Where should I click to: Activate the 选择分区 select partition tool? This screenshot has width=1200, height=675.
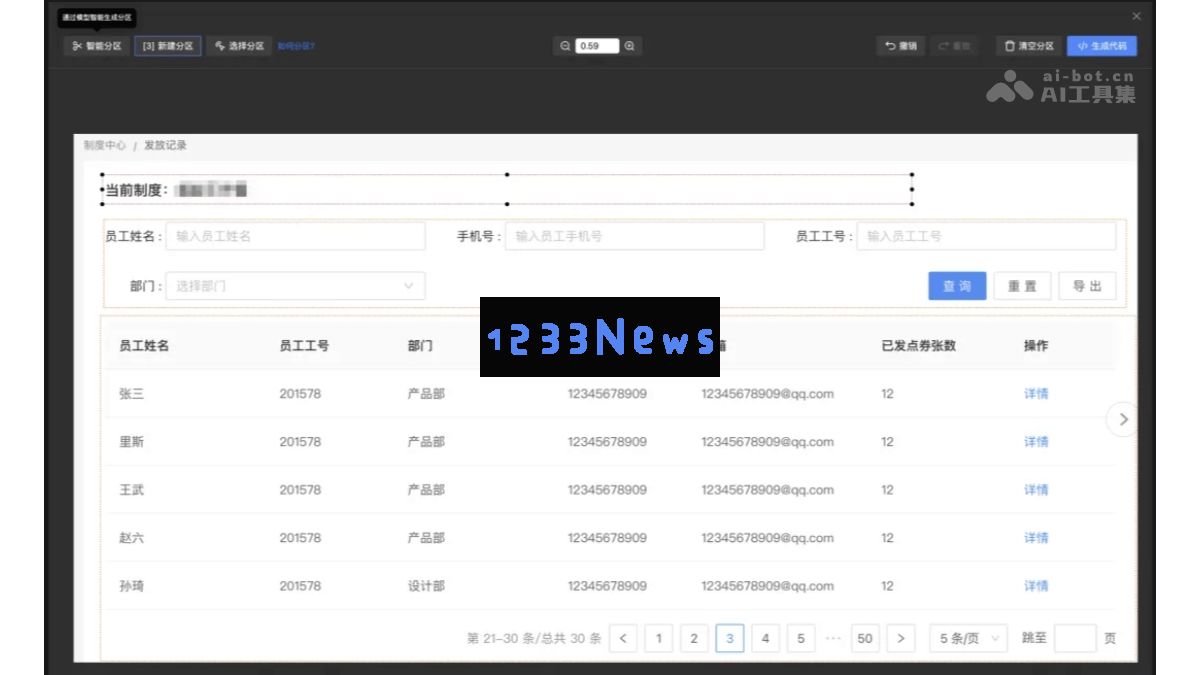point(240,46)
